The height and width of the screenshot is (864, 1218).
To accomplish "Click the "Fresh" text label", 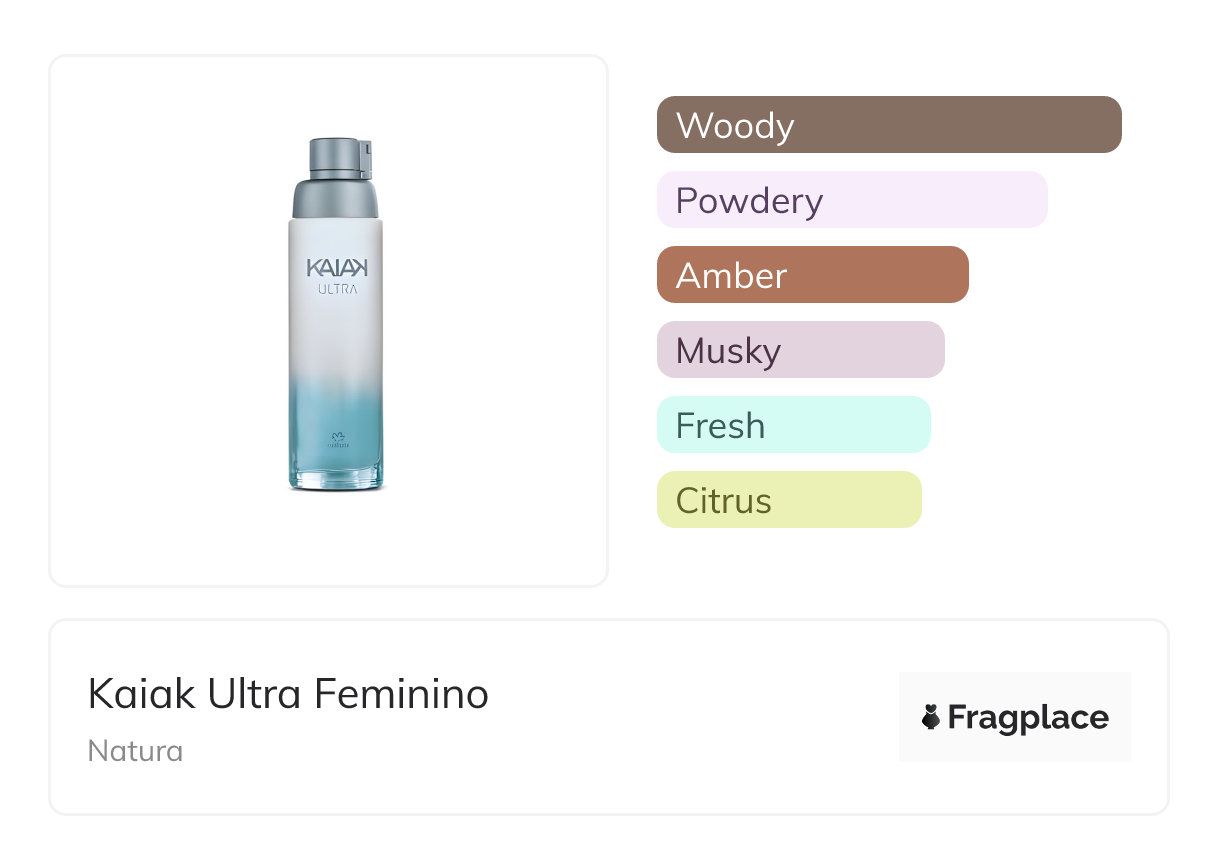I will click(720, 425).
